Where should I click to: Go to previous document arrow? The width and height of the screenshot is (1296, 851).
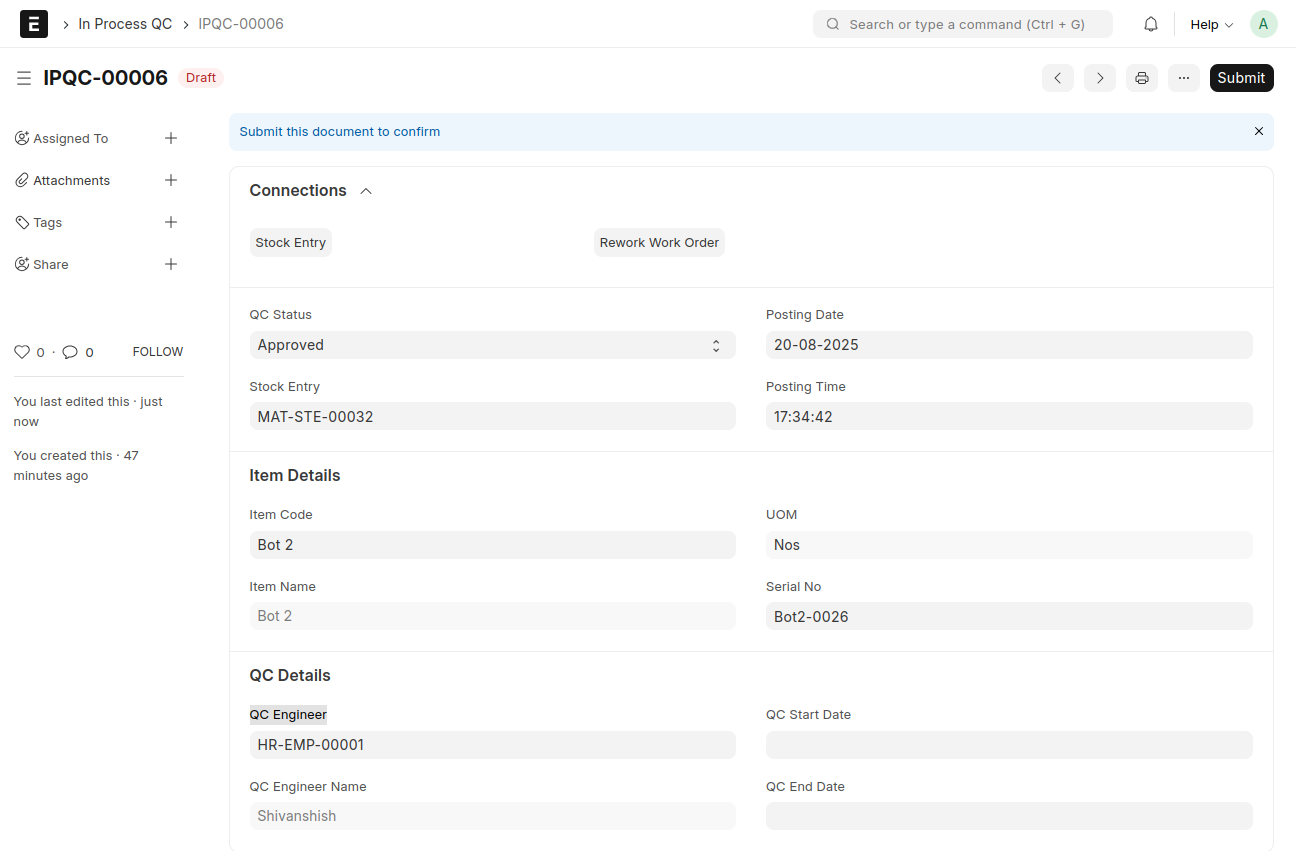[1058, 78]
